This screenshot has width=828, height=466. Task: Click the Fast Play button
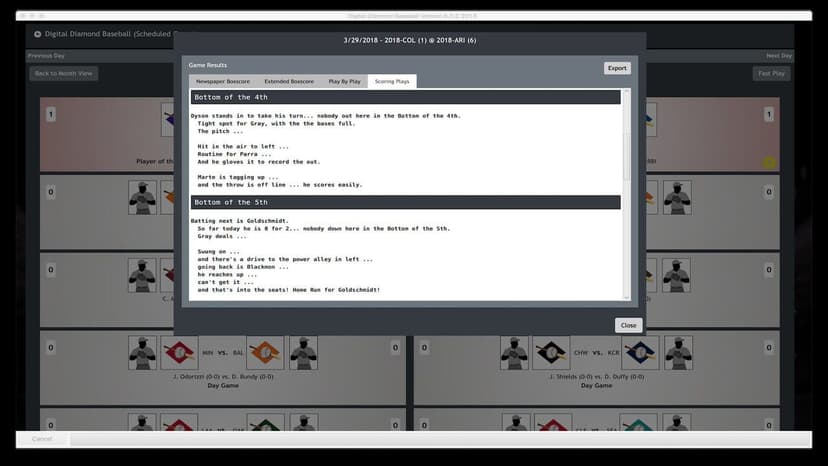(771, 73)
